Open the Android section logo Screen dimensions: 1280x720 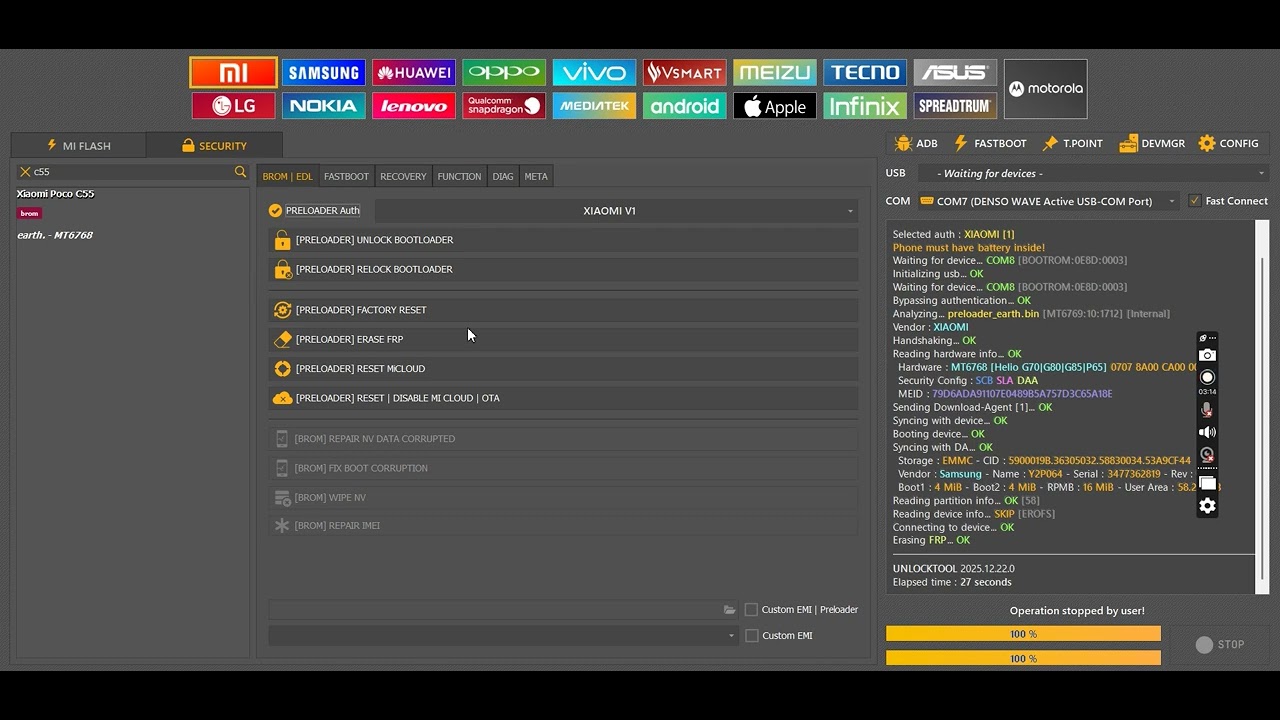[x=685, y=106]
